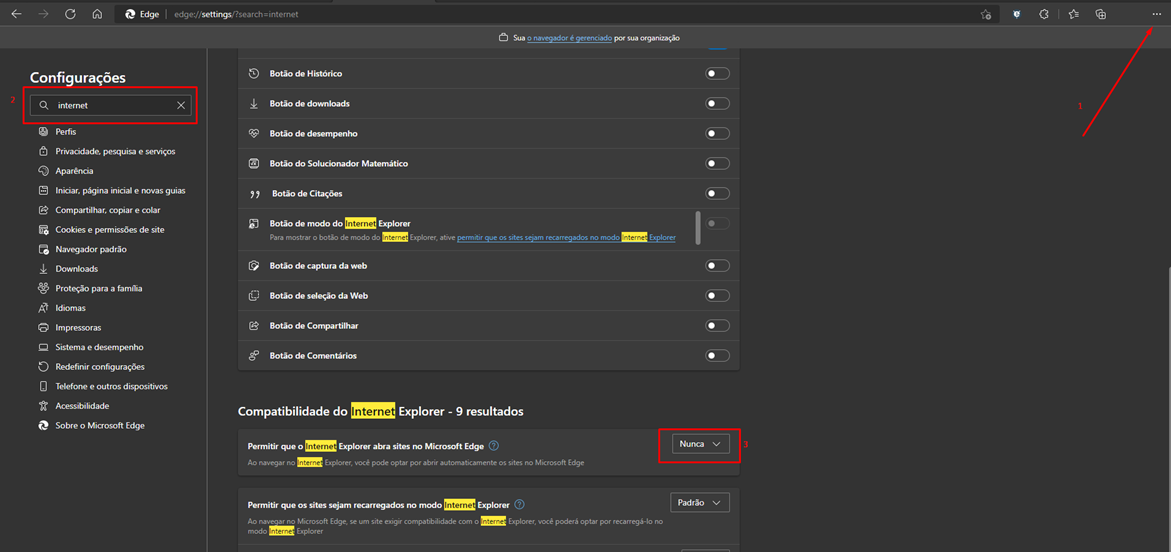Click the magnifier icon in settings search

pos(44,106)
